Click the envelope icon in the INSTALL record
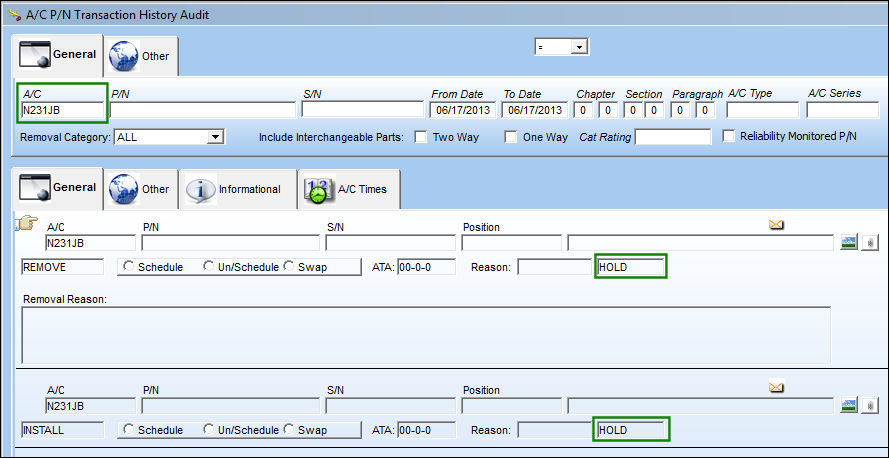 click(776, 387)
